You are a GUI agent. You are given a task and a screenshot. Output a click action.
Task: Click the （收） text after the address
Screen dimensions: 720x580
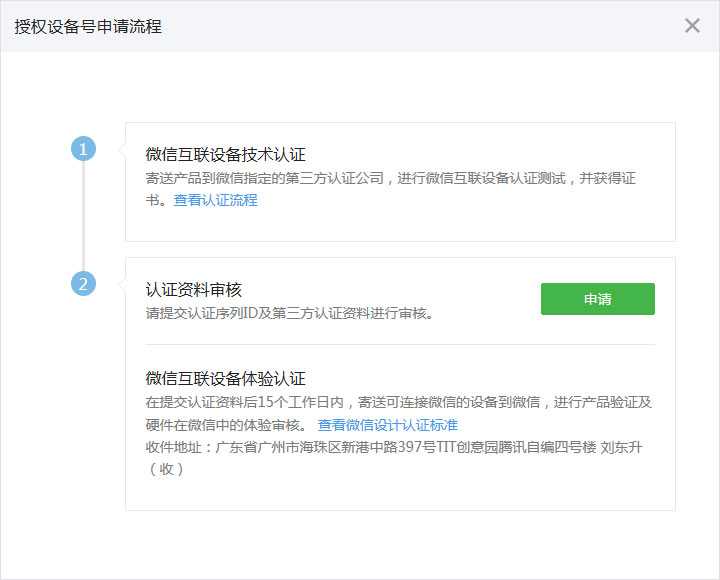[x=166, y=469]
